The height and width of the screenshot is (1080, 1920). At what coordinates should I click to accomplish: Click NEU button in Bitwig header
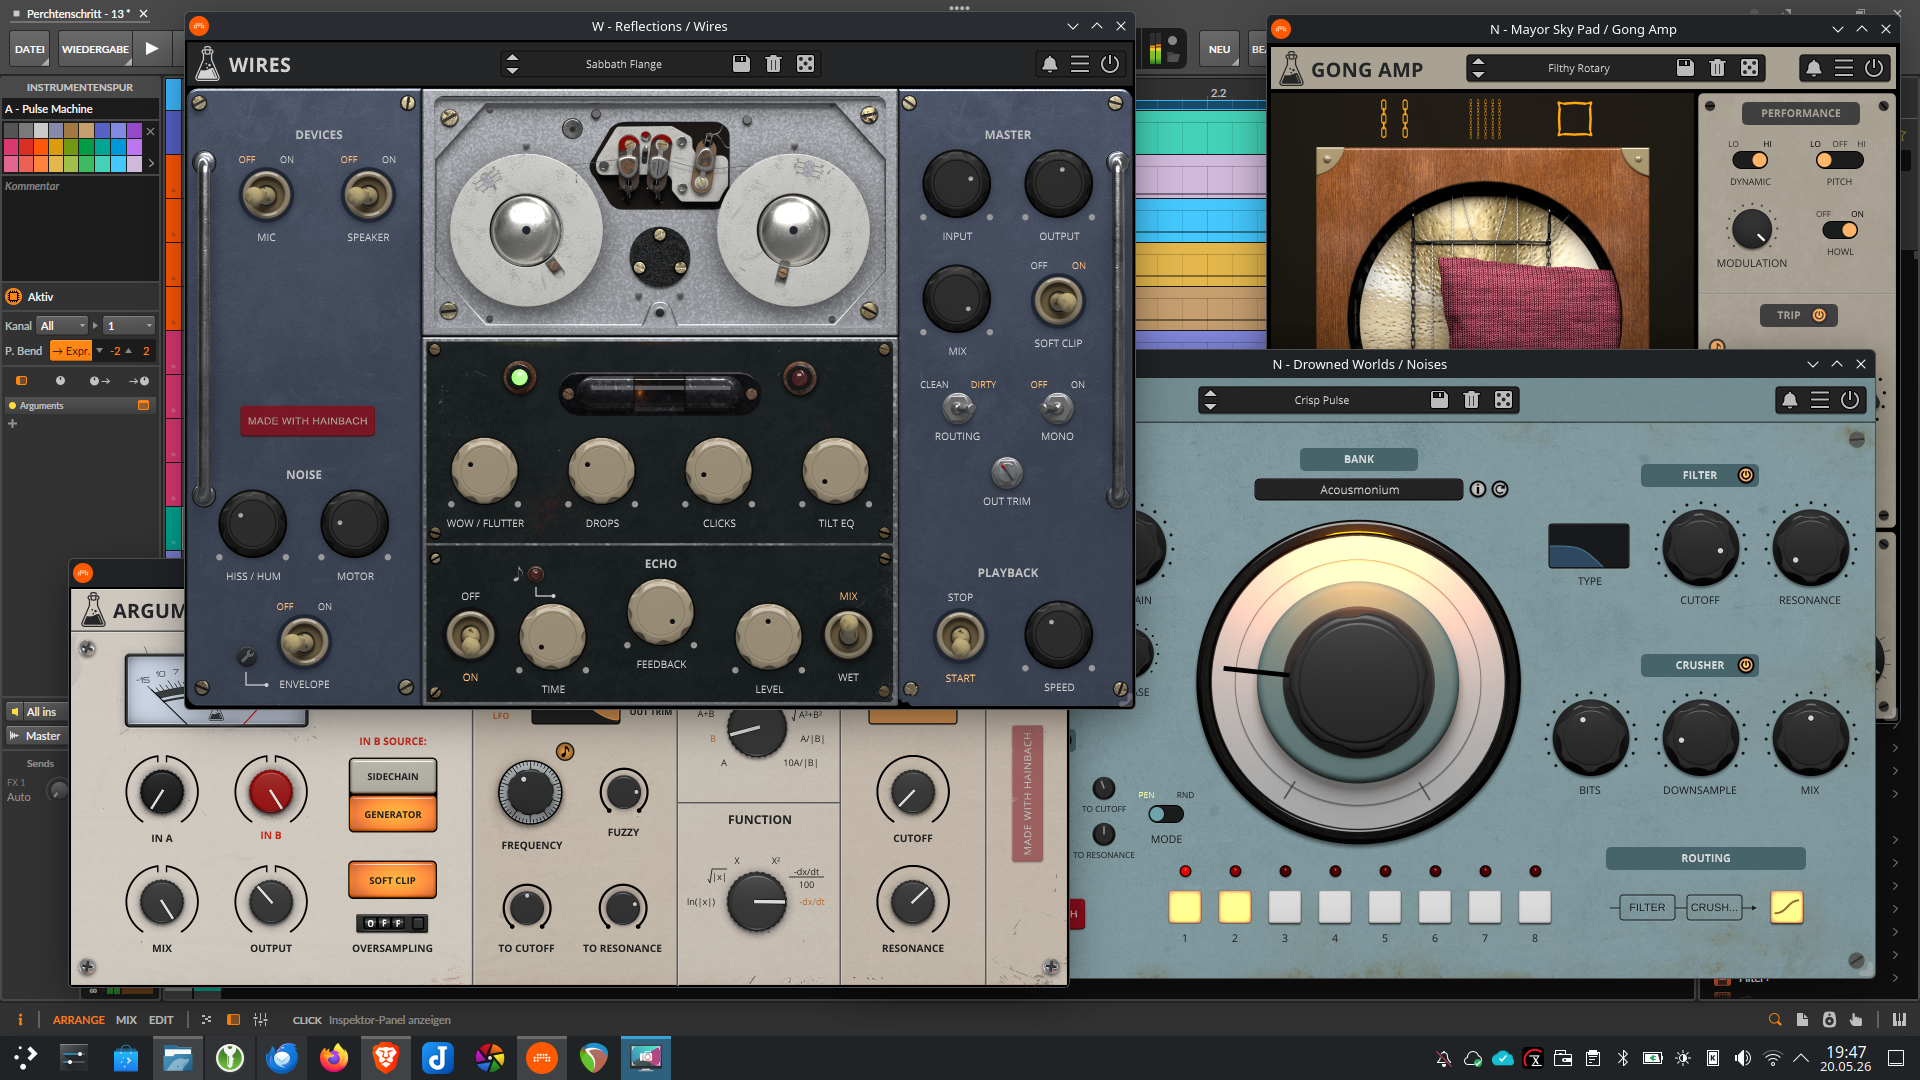click(1219, 49)
